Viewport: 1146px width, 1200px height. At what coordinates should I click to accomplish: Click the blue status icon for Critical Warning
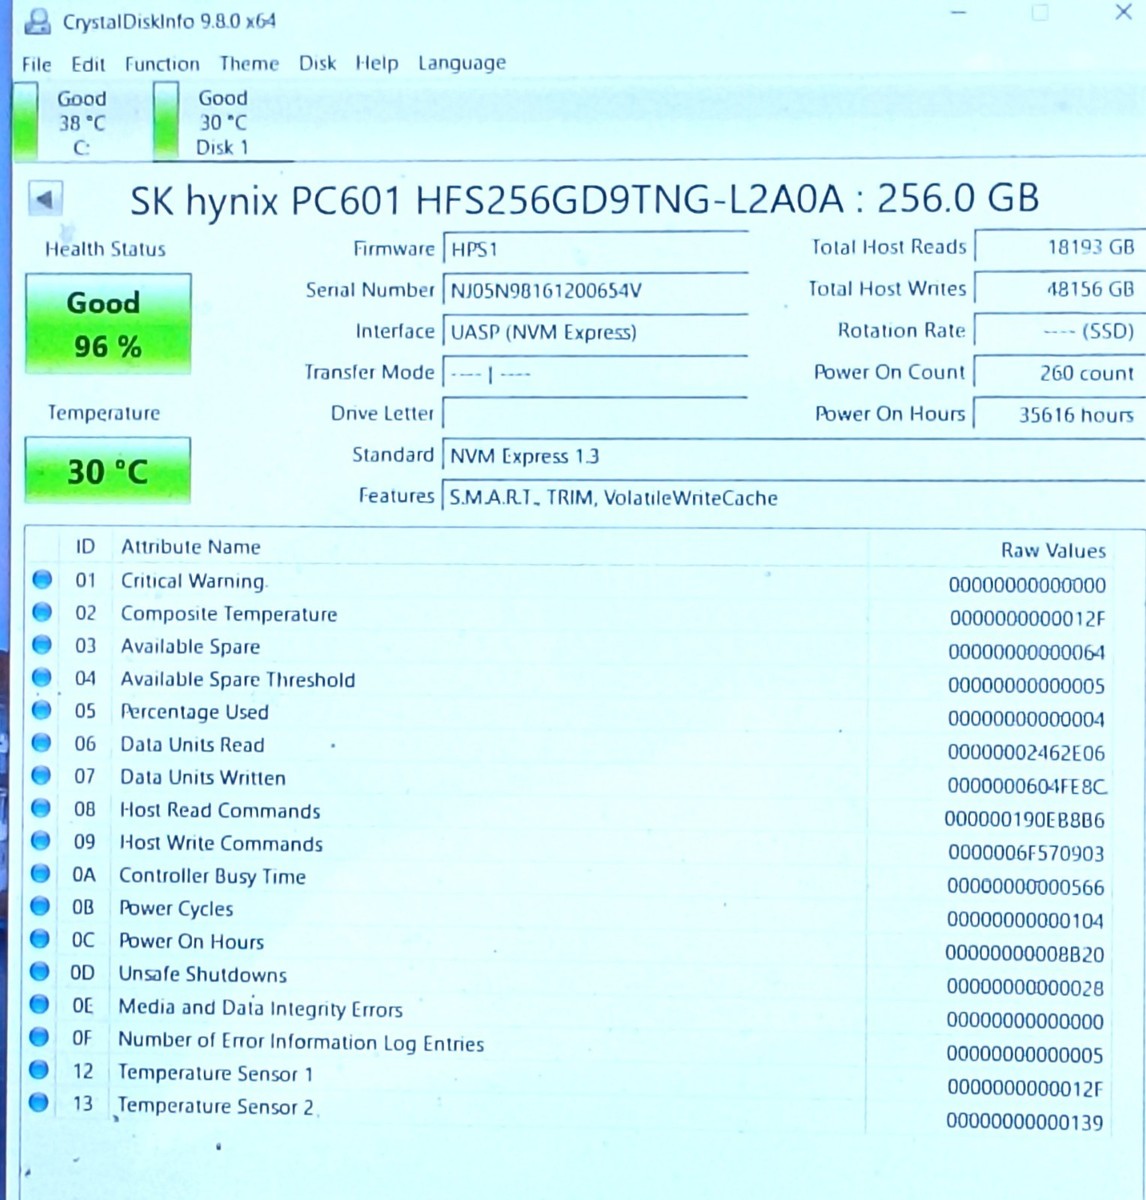(x=41, y=580)
